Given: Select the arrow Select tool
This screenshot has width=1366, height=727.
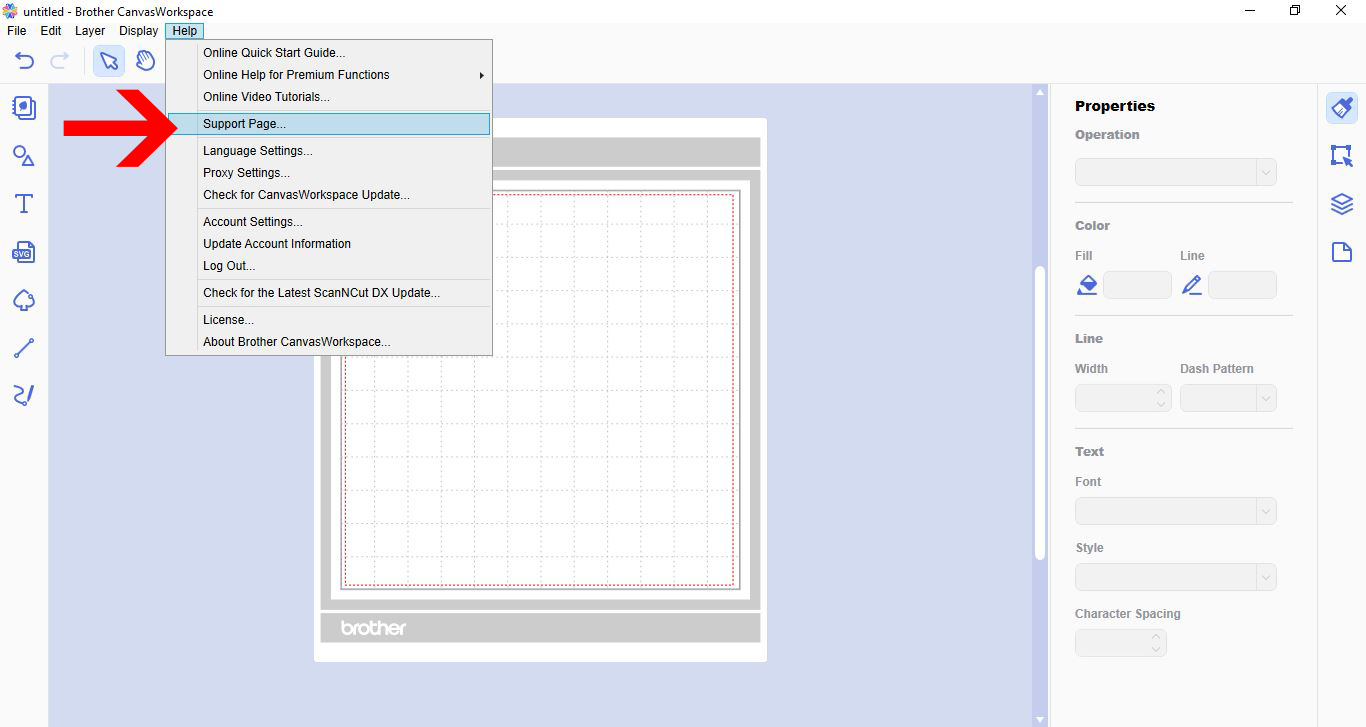Looking at the screenshot, I should (x=109, y=61).
